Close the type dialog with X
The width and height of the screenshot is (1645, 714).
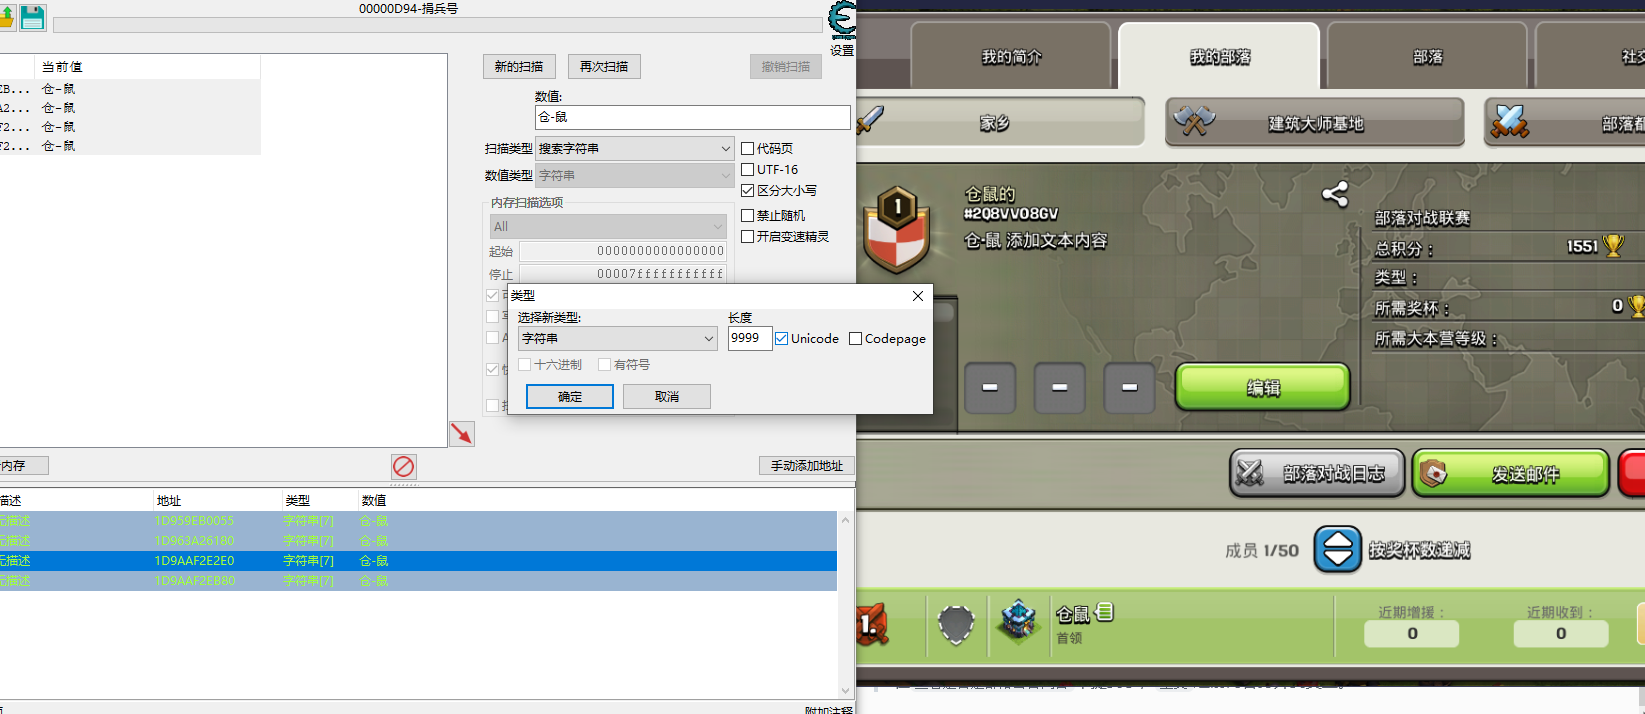tap(918, 296)
